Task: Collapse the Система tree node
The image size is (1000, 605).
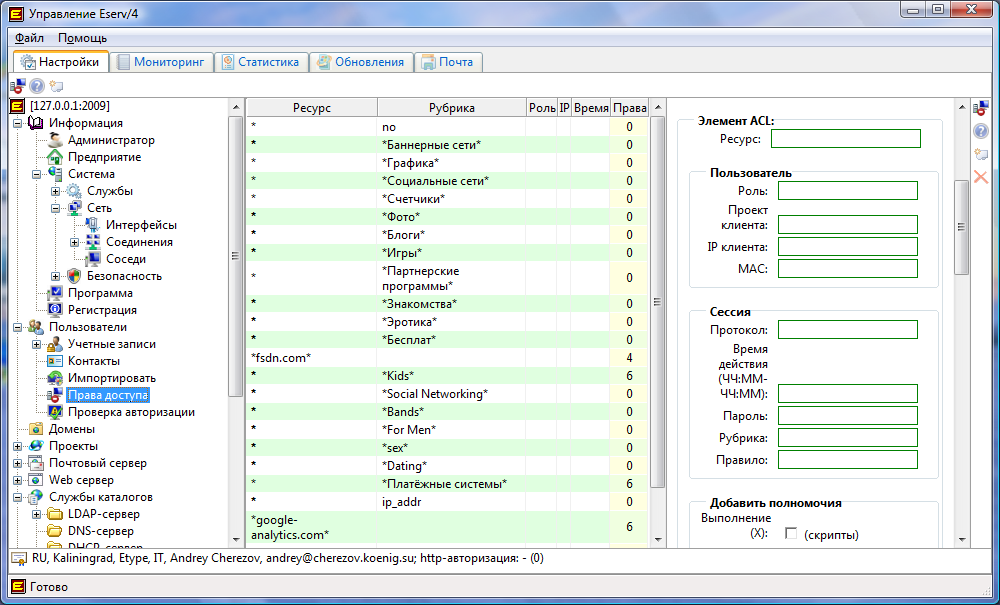Action: coord(36,174)
